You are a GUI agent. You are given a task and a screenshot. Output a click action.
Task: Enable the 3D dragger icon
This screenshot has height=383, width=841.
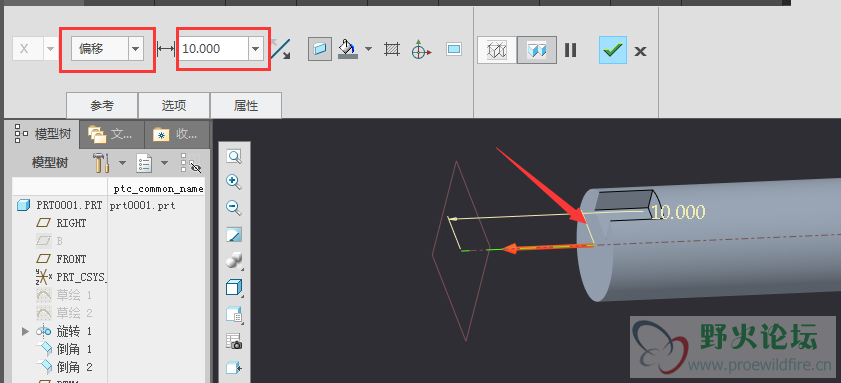pos(422,49)
